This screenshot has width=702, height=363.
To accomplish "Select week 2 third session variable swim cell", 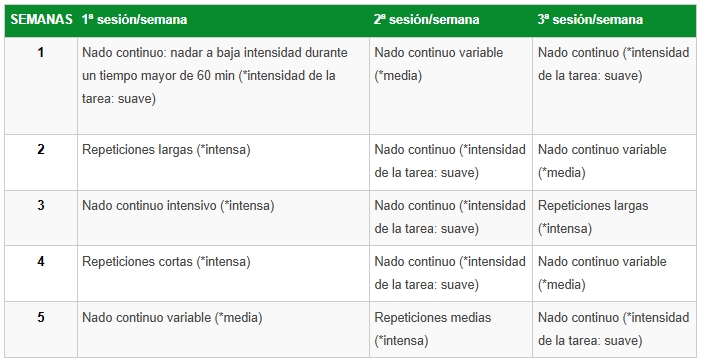I will pyautogui.click(x=614, y=162).
